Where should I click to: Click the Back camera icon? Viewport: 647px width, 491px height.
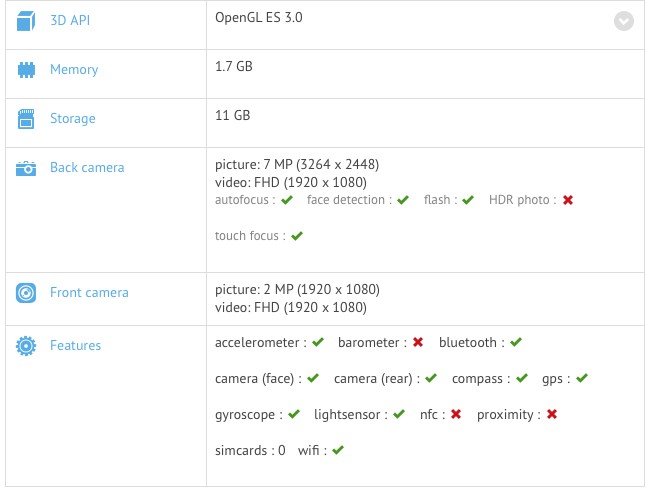26,168
